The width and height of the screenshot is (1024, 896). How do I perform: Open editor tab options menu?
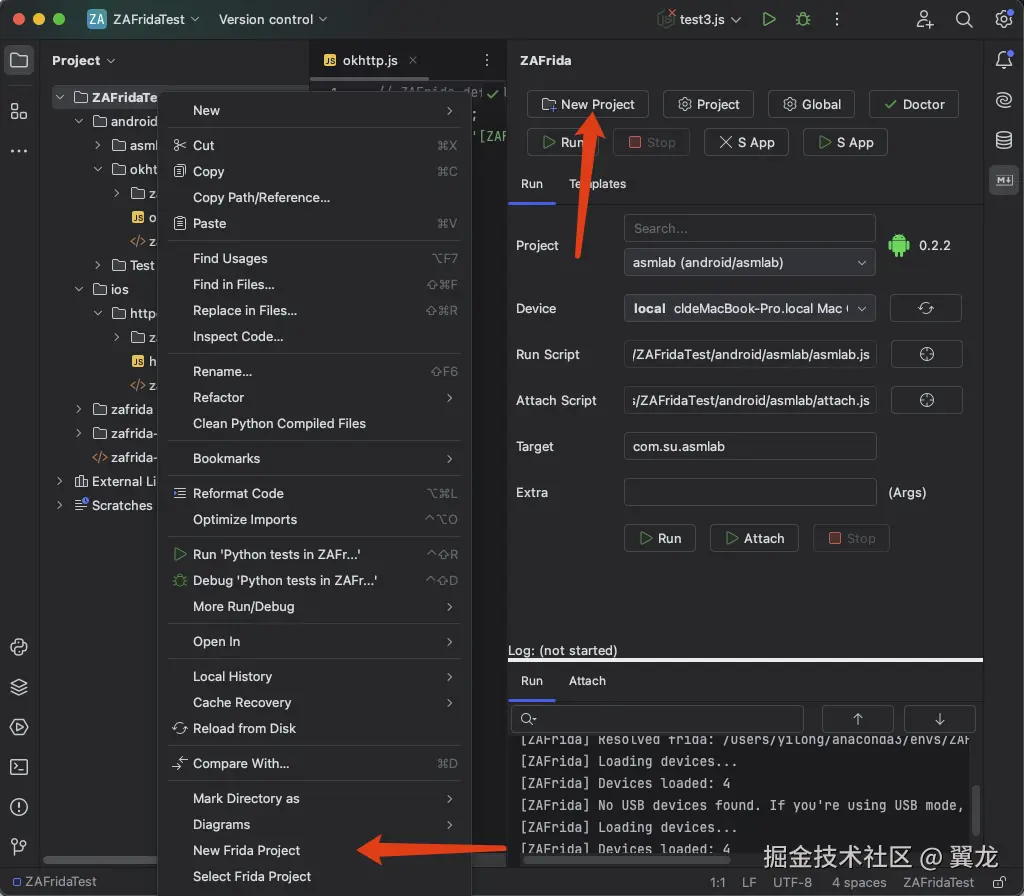(487, 60)
